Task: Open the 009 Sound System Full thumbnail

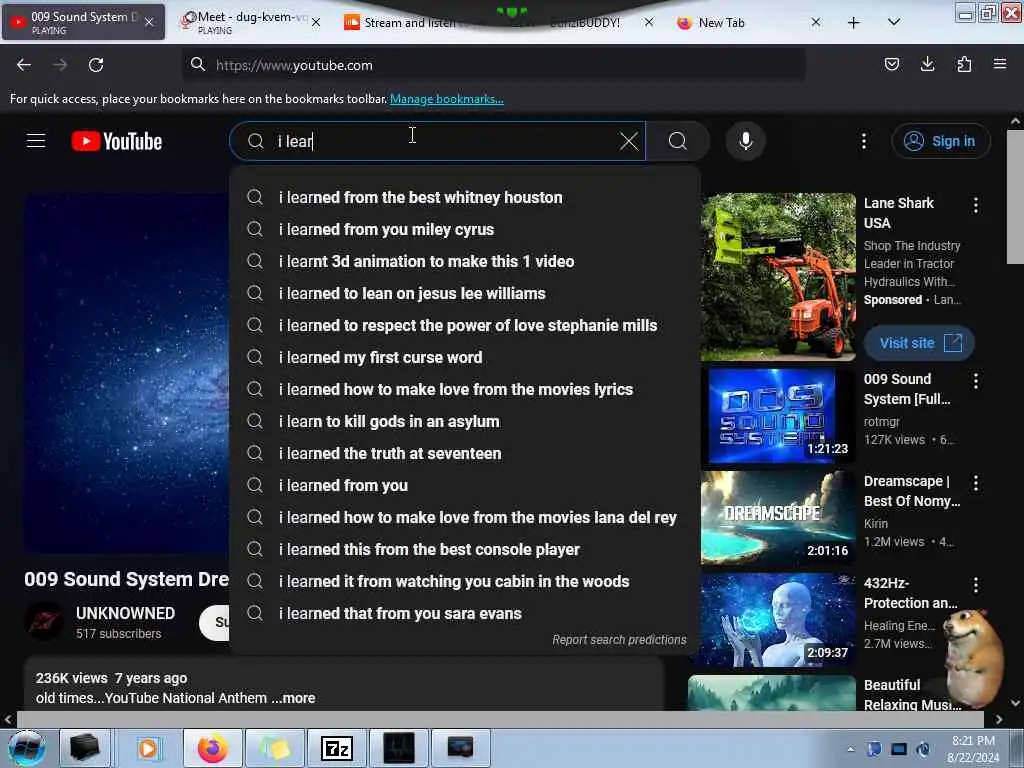Action: click(778, 416)
